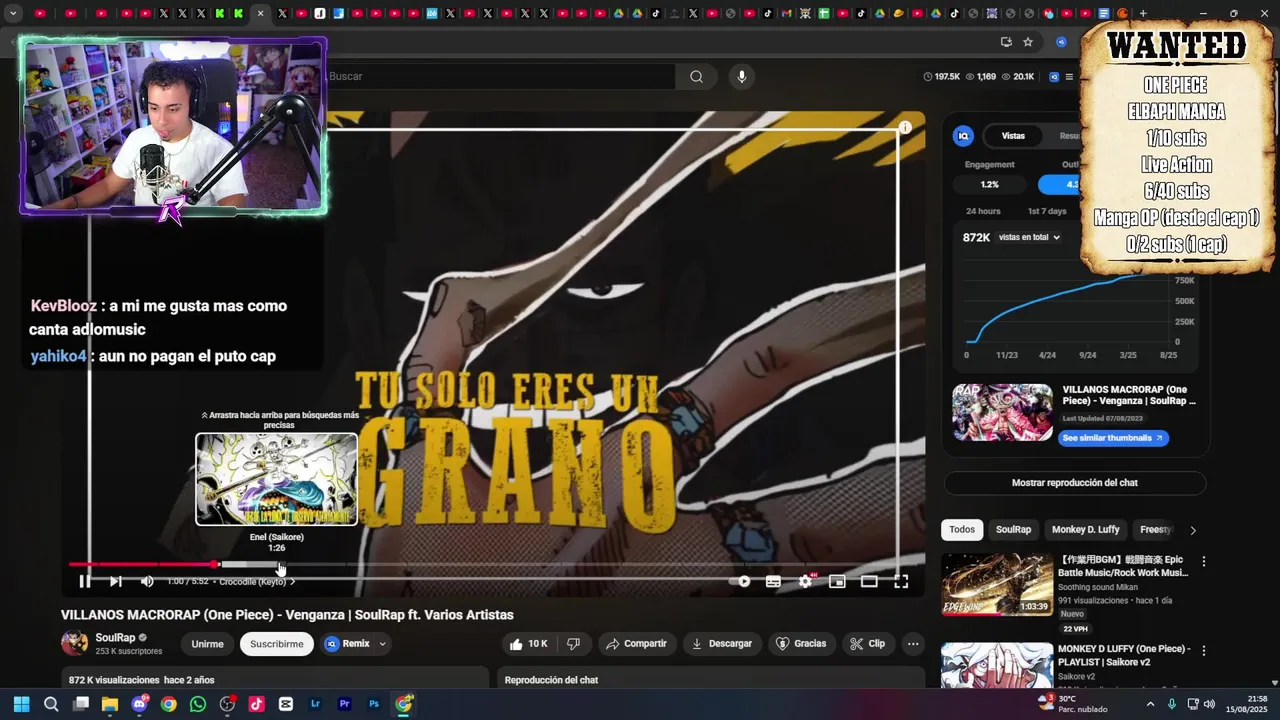Click the Gracias button
This screenshot has height=720, width=1280.
[x=801, y=644]
